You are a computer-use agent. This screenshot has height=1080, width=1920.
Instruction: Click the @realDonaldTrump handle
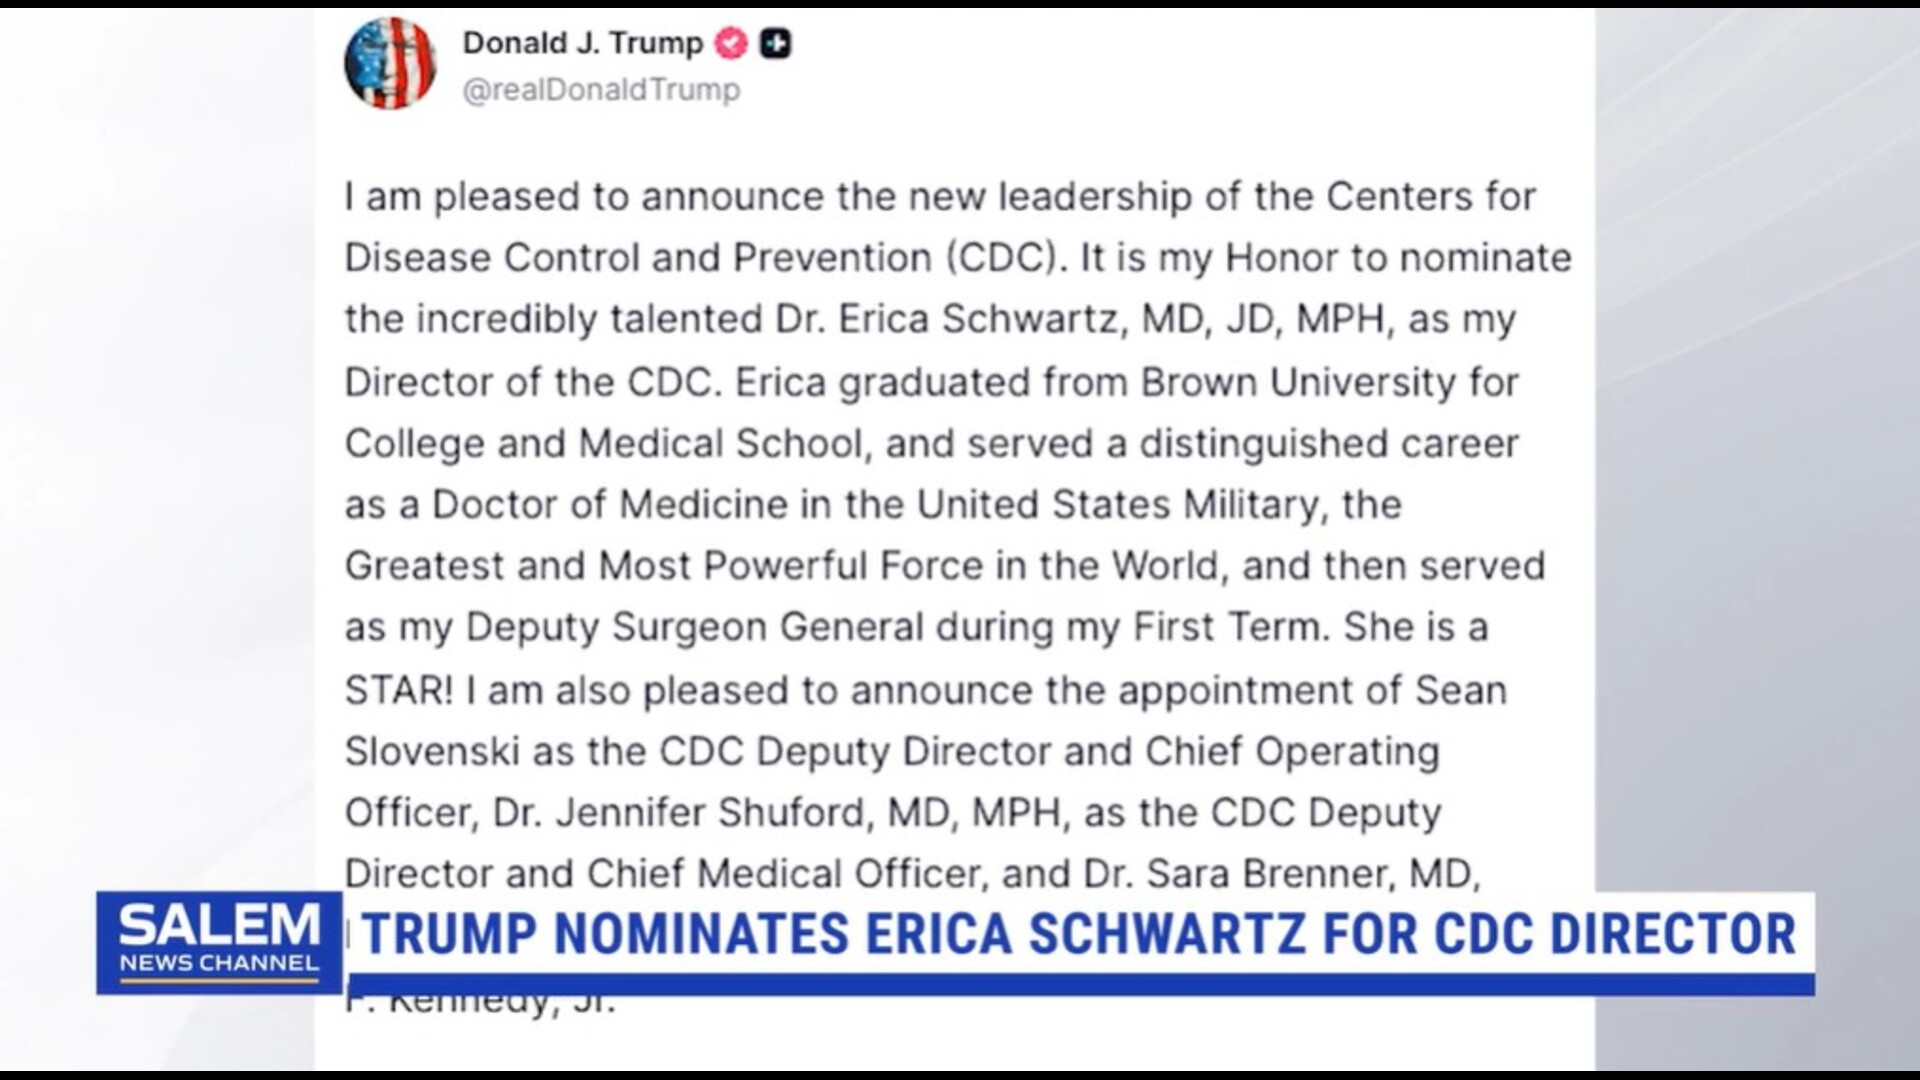(601, 90)
